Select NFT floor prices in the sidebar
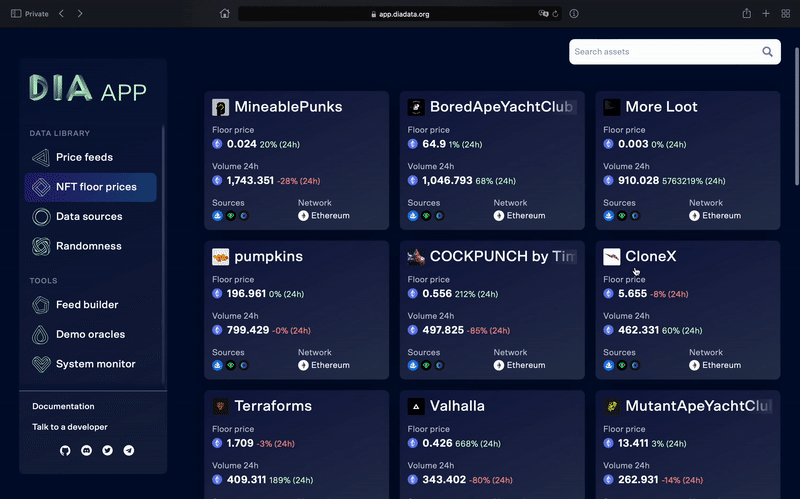 (90, 187)
